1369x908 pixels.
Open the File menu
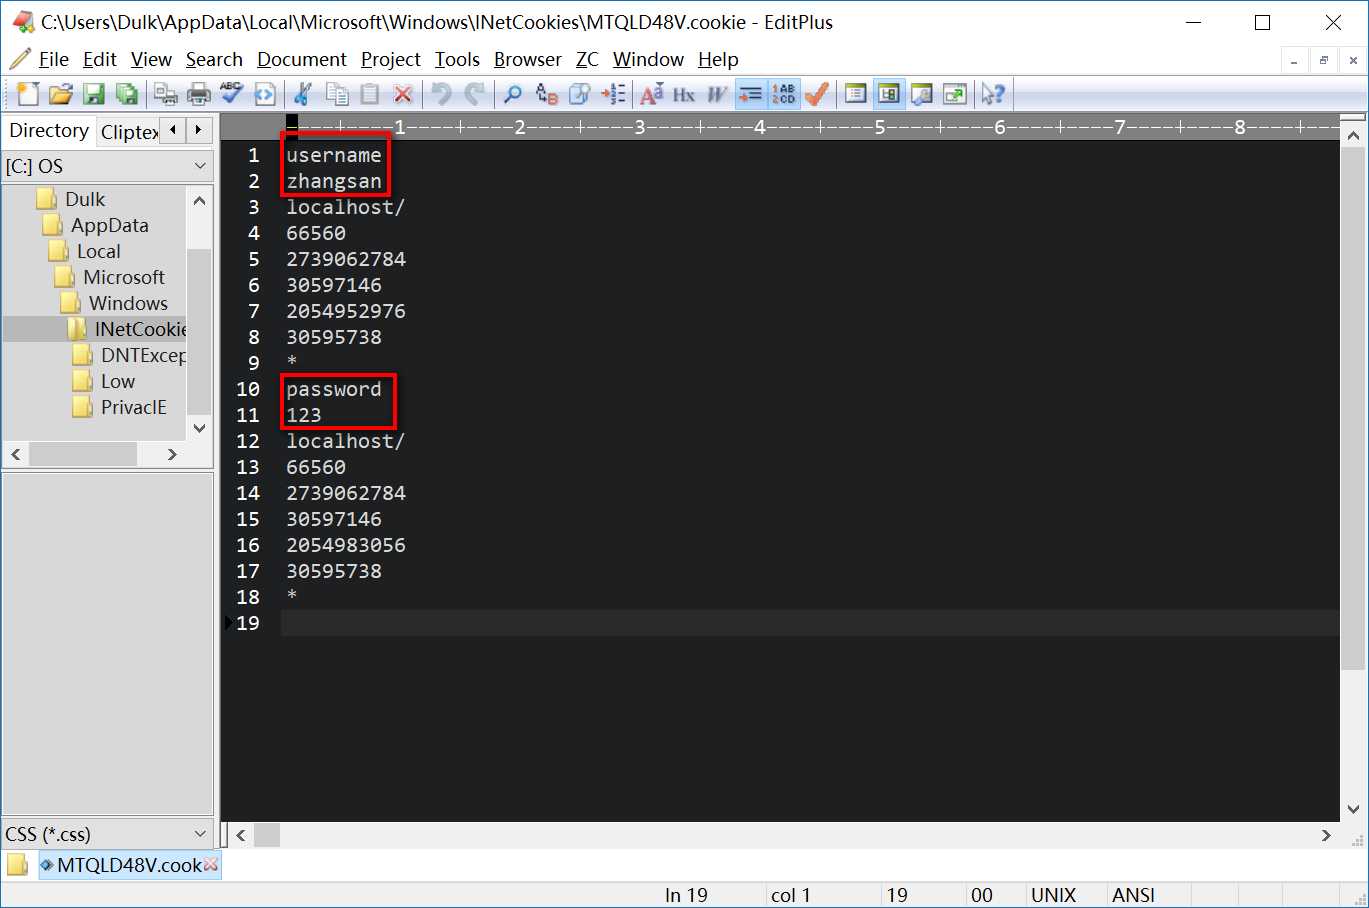53,60
